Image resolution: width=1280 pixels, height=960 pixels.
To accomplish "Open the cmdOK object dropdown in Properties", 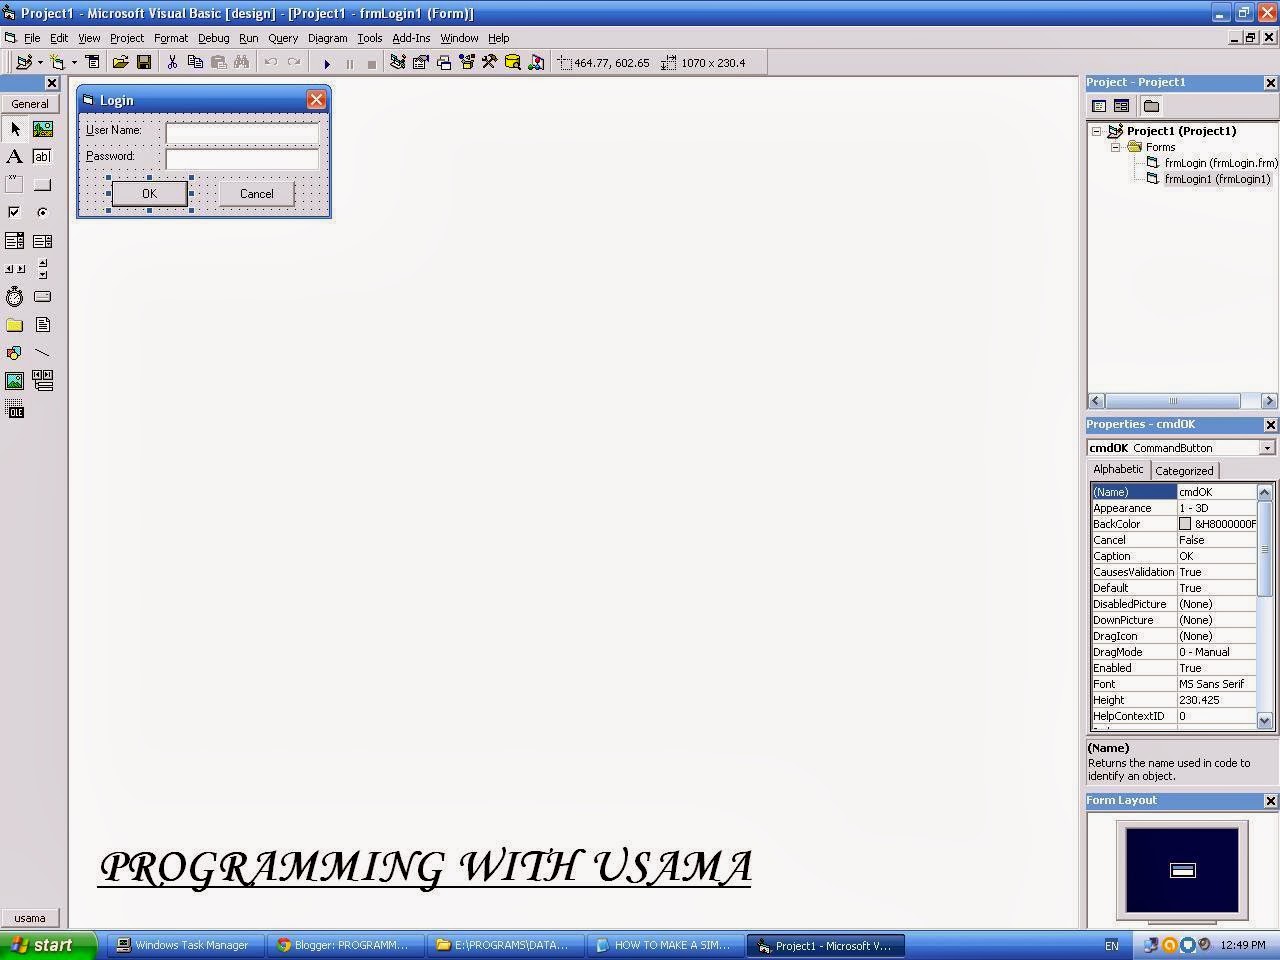I will click(x=1267, y=448).
